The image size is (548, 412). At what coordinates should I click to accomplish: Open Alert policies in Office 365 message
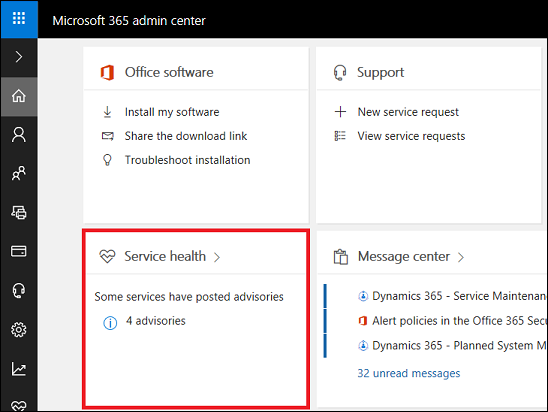(x=459, y=321)
